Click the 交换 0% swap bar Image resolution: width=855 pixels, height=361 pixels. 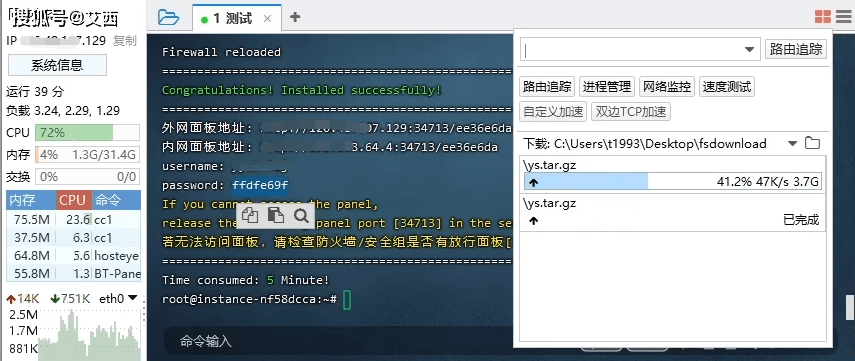coord(87,177)
